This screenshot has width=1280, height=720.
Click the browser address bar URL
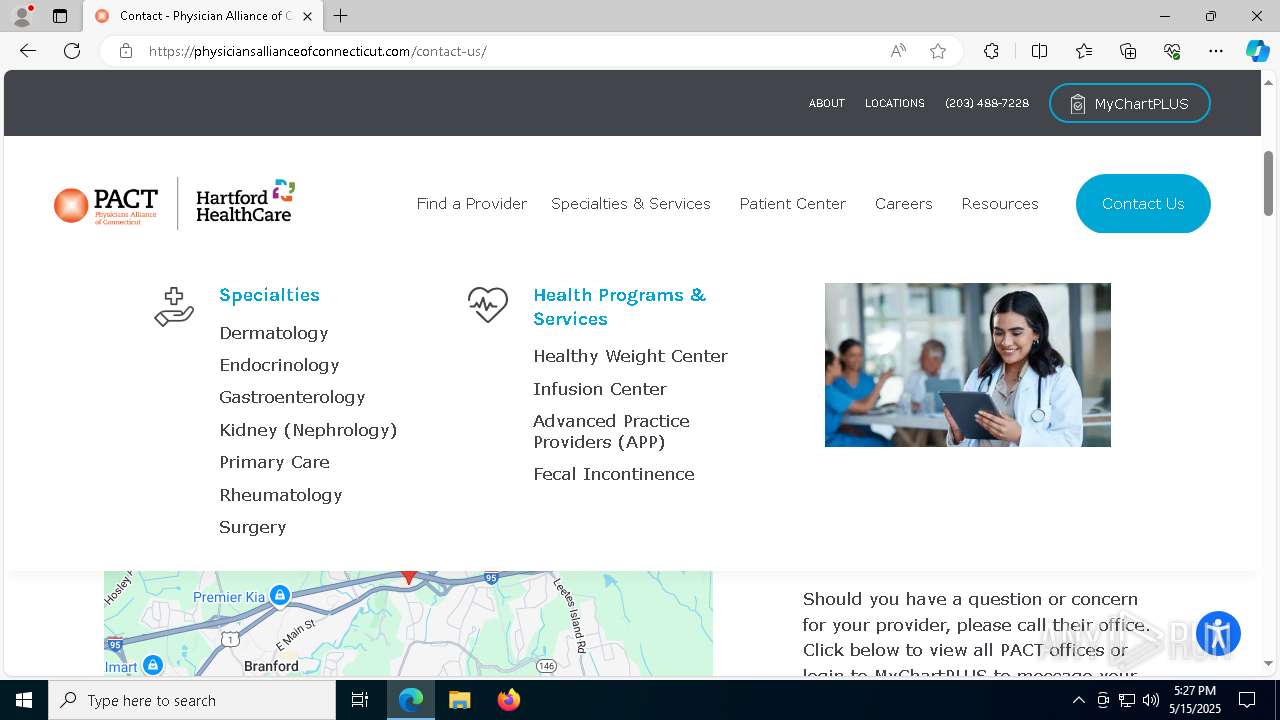318,51
